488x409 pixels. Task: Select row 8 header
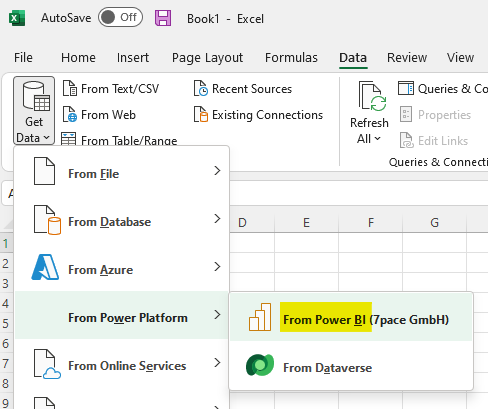point(6,384)
